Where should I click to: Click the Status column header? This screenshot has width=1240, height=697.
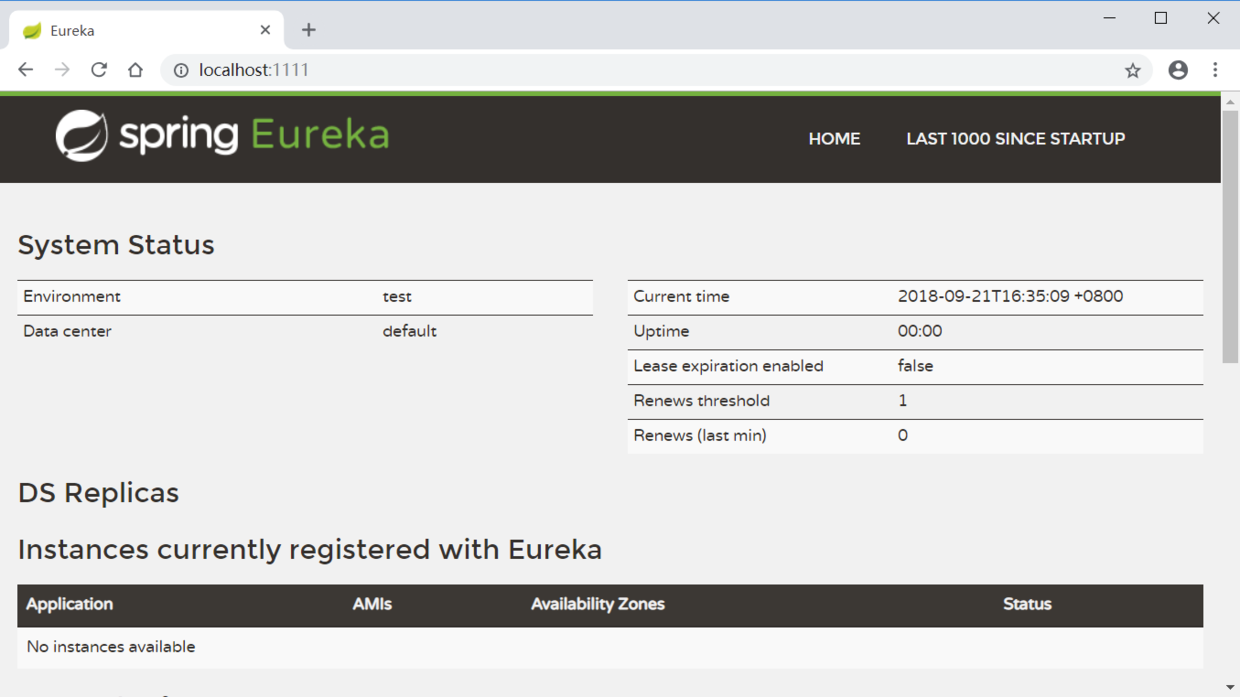pos(1027,604)
